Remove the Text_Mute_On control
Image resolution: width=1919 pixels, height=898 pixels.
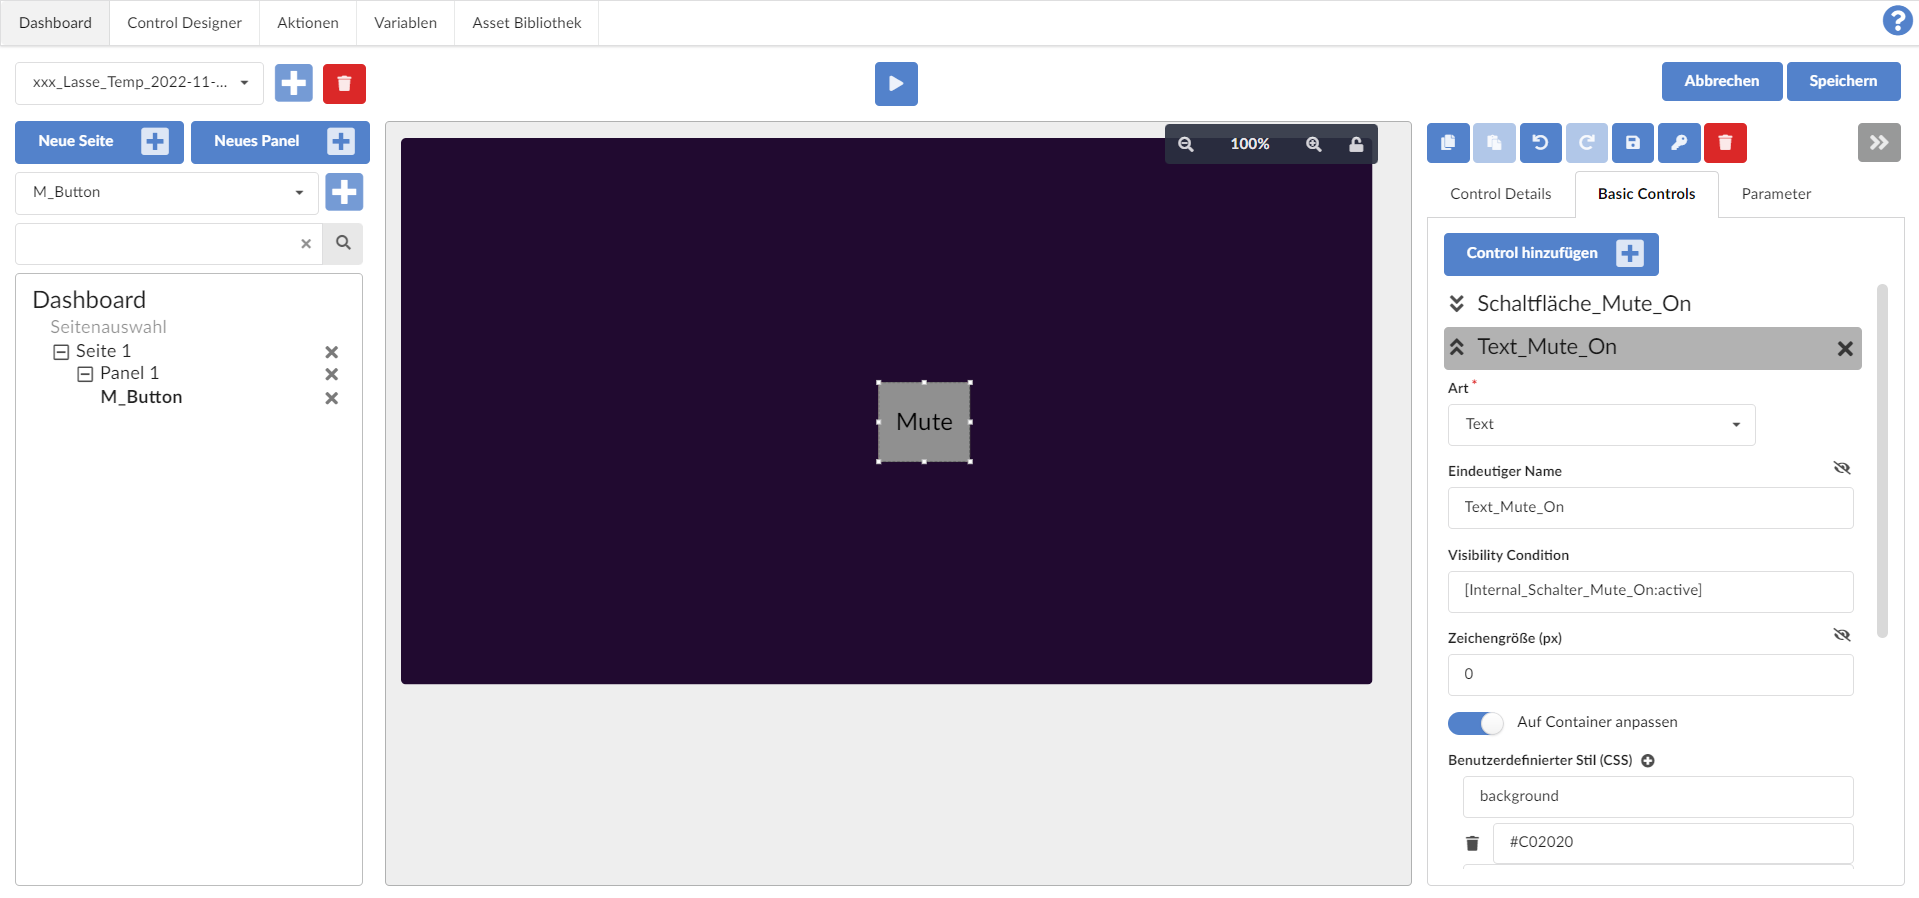point(1845,349)
